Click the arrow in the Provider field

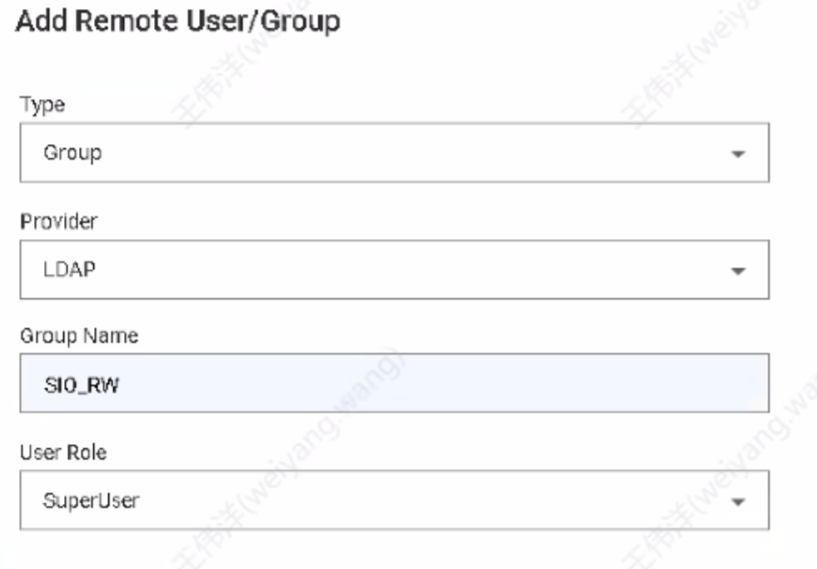pyautogui.click(x=738, y=271)
